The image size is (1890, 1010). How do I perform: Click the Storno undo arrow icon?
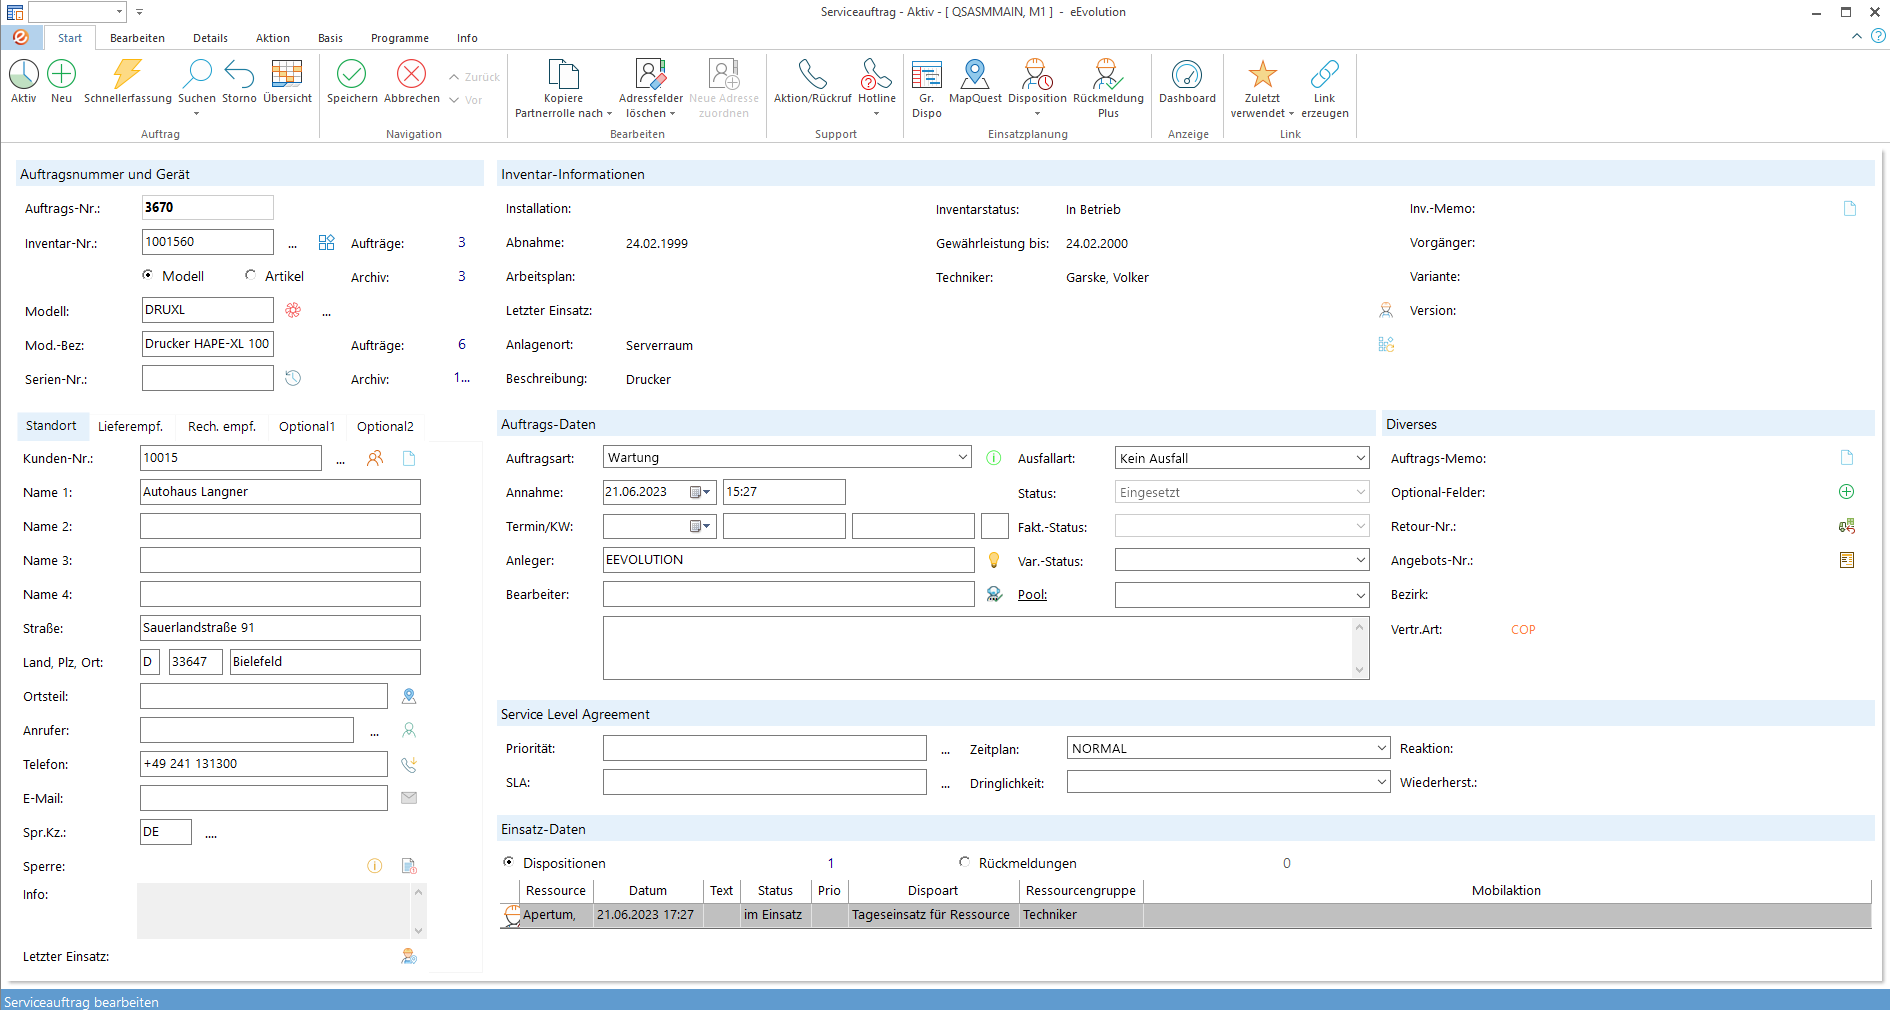[x=239, y=74]
